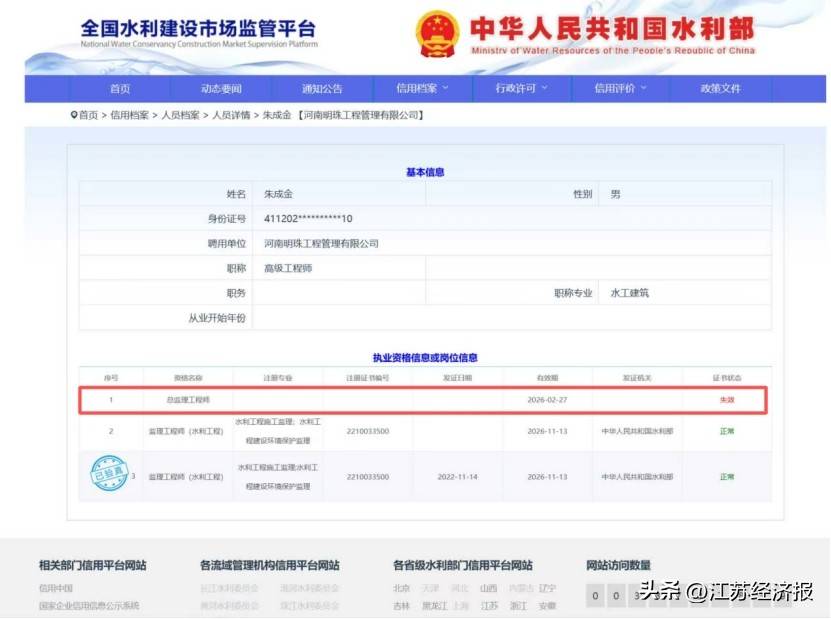The image size is (831, 619).
Task: Click the blue 已验真 verification stamp
Action: pos(109,472)
